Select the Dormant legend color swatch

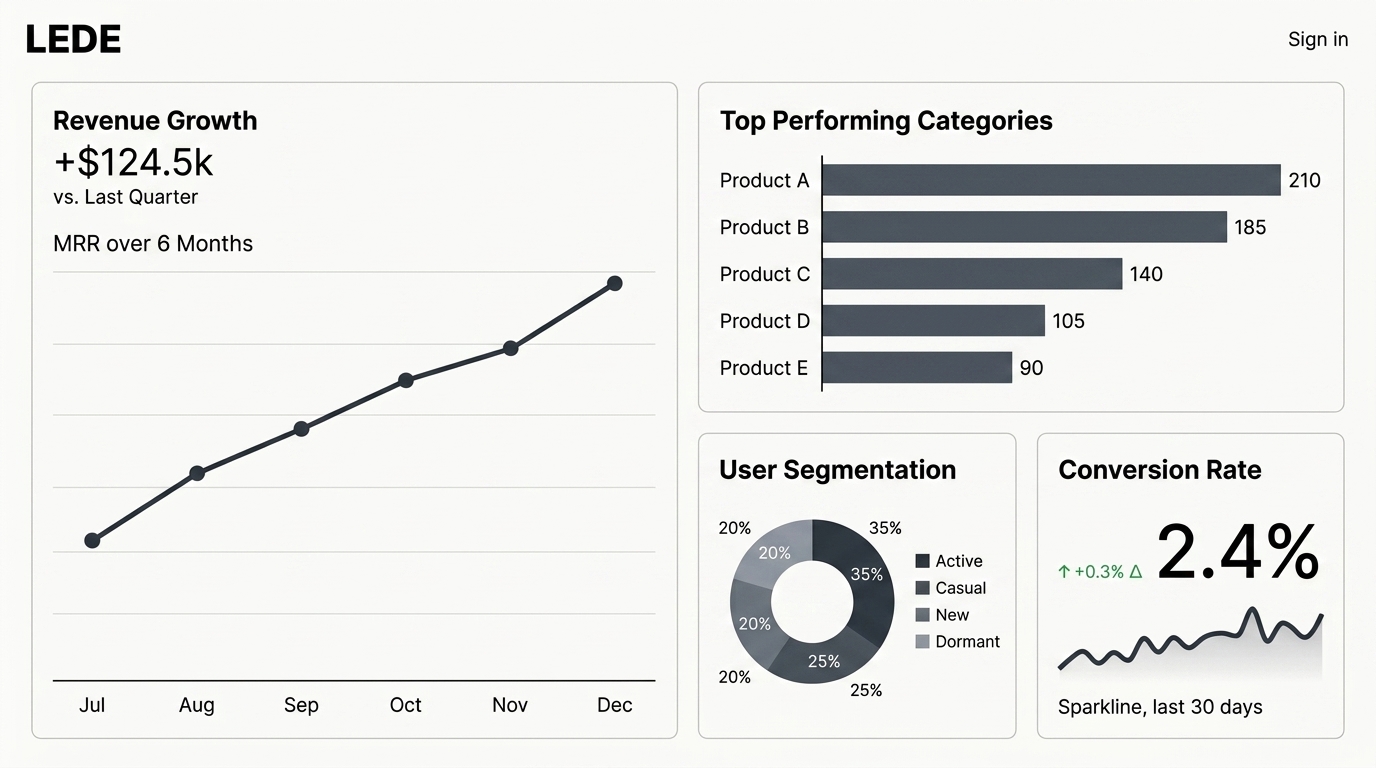click(x=922, y=642)
